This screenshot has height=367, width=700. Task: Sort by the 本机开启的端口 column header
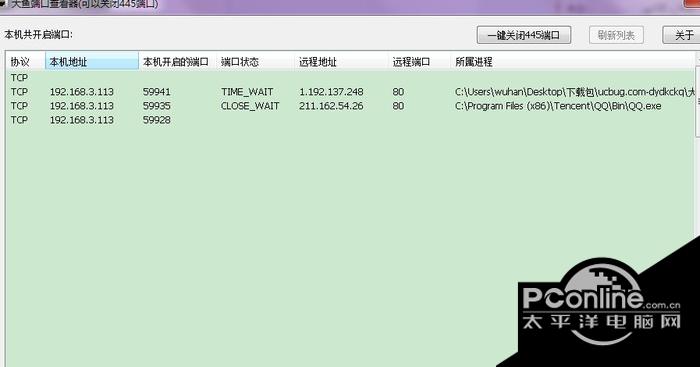pyautogui.click(x=178, y=62)
